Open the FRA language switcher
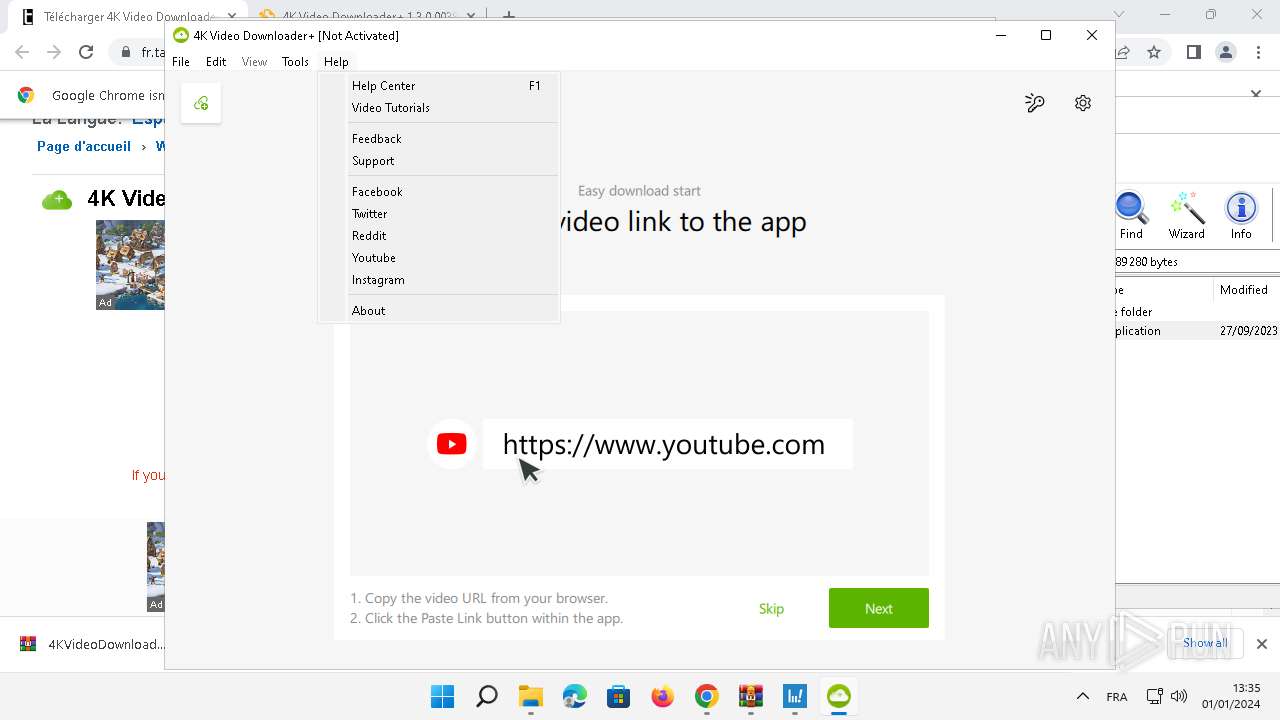The image size is (1280, 720). pyautogui.click(x=1117, y=697)
